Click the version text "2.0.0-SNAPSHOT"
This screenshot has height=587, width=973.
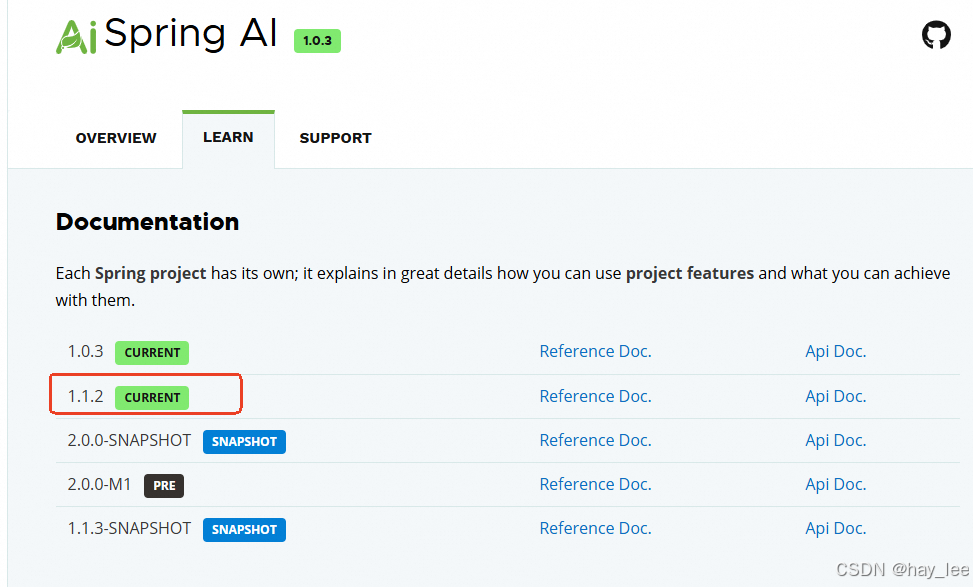pos(129,440)
